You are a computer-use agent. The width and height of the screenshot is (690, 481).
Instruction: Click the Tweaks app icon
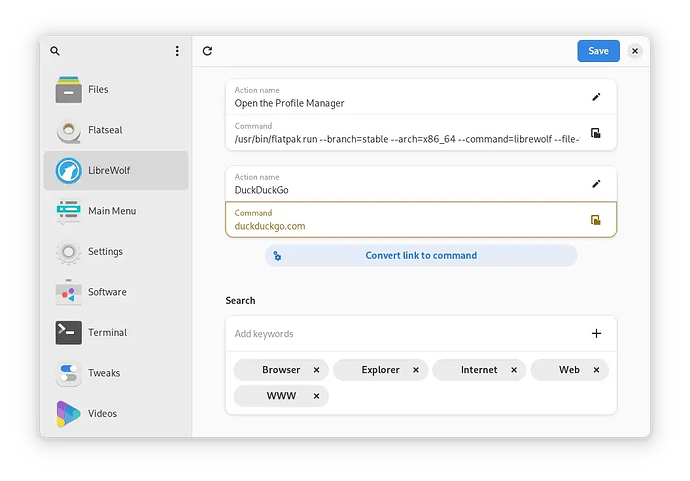68,373
